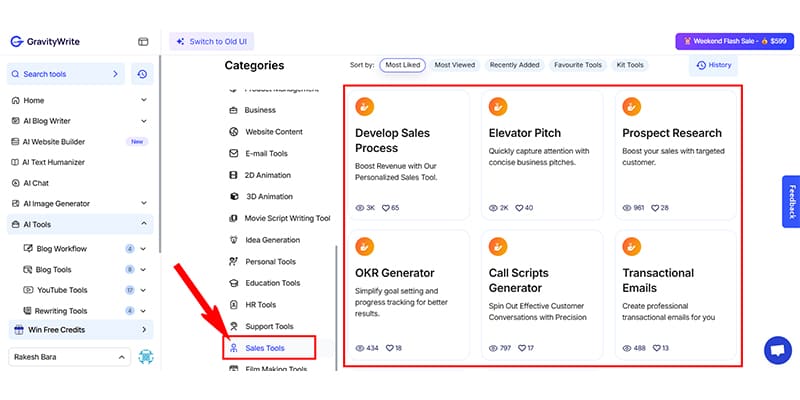
Task: Like the Prospect Research tool heart
Action: tap(655, 208)
